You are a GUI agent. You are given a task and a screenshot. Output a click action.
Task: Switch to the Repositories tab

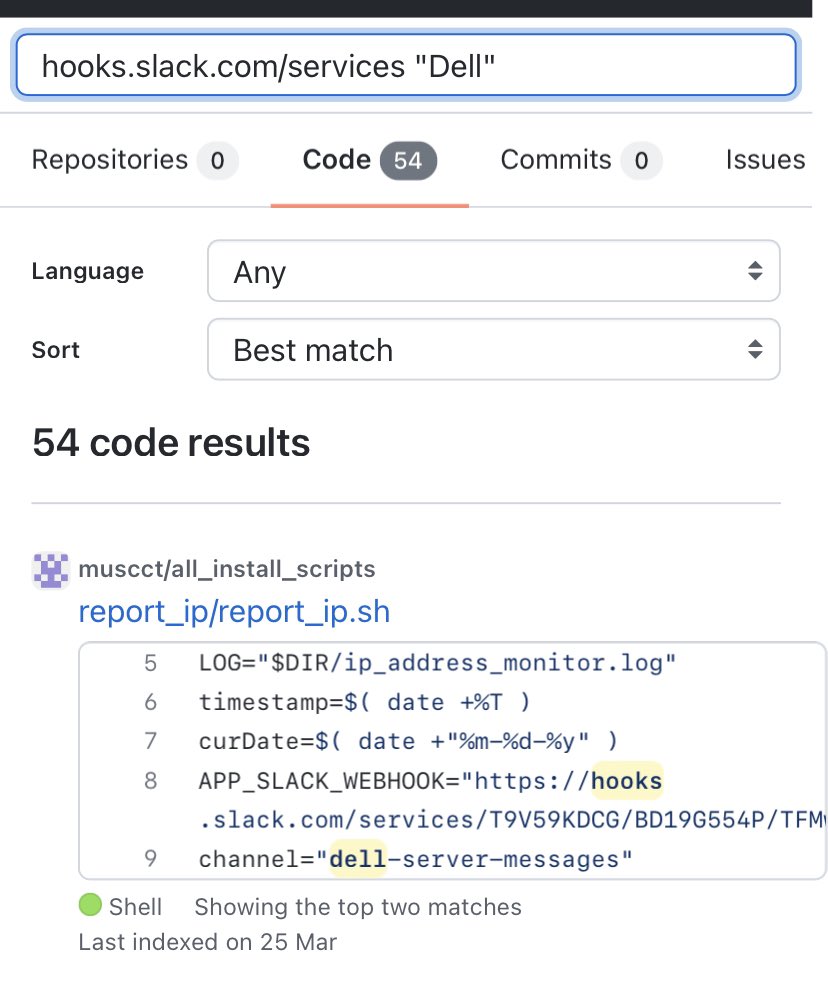110,159
